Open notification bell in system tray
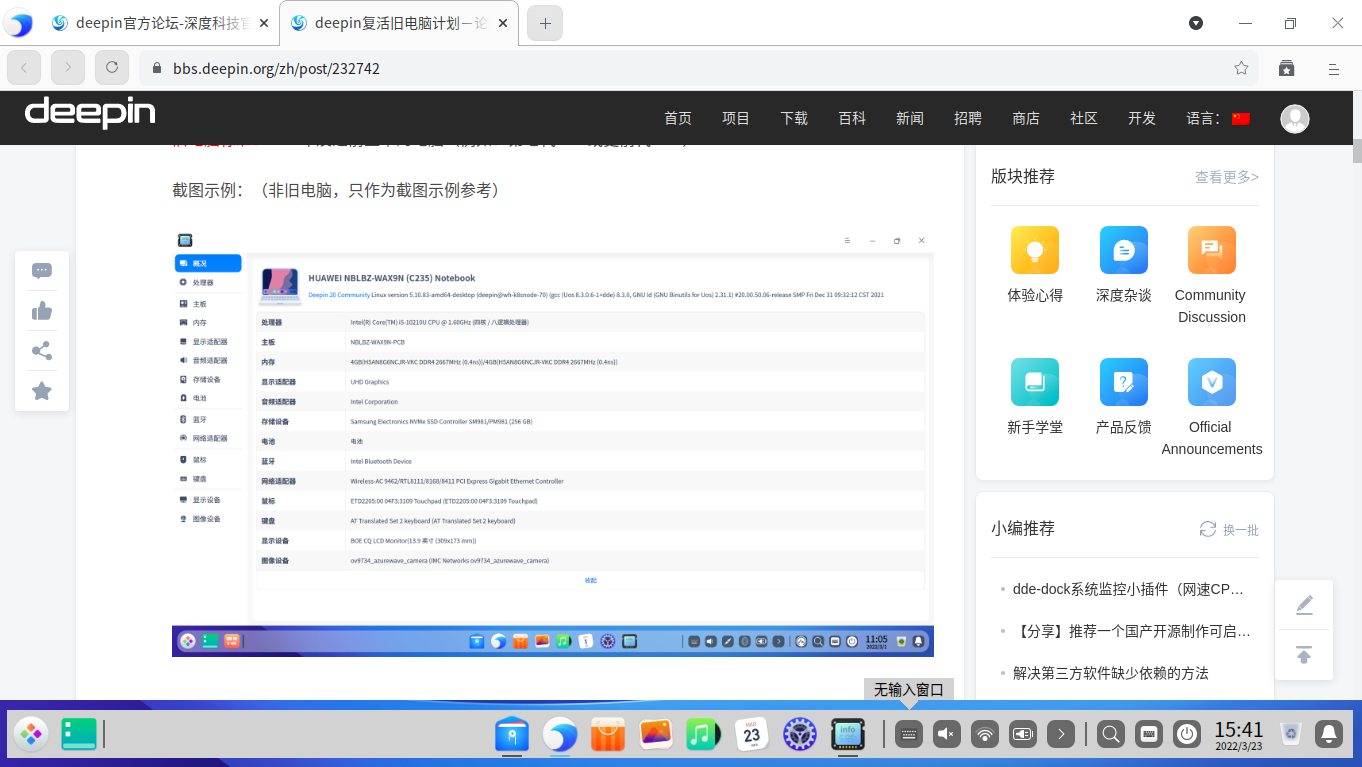The image size is (1362, 767). [x=1328, y=734]
